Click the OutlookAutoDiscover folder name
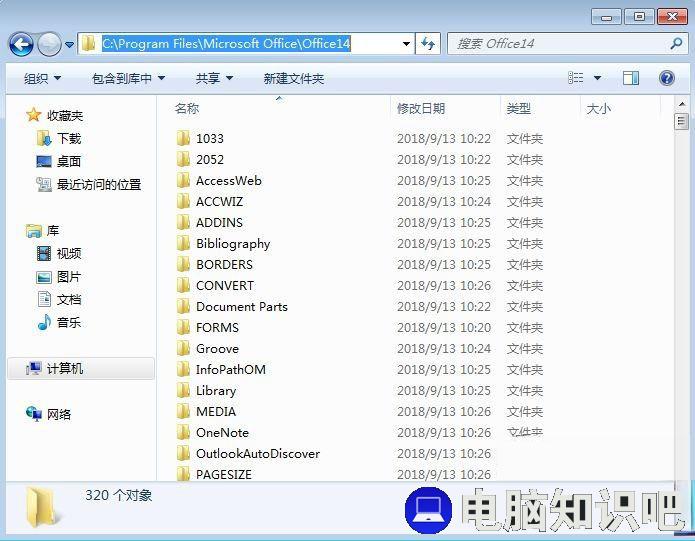The image size is (695, 541). pyautogui.click(x=258, y=453)
